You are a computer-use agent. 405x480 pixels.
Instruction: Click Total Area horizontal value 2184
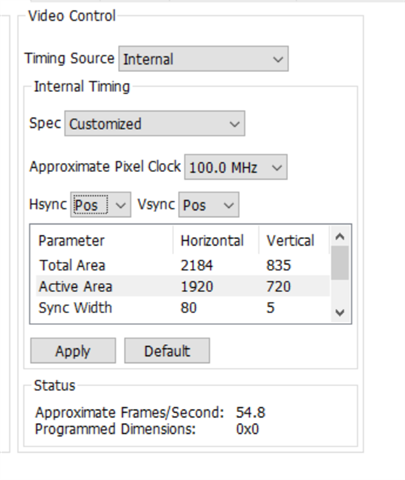point(197,265)
